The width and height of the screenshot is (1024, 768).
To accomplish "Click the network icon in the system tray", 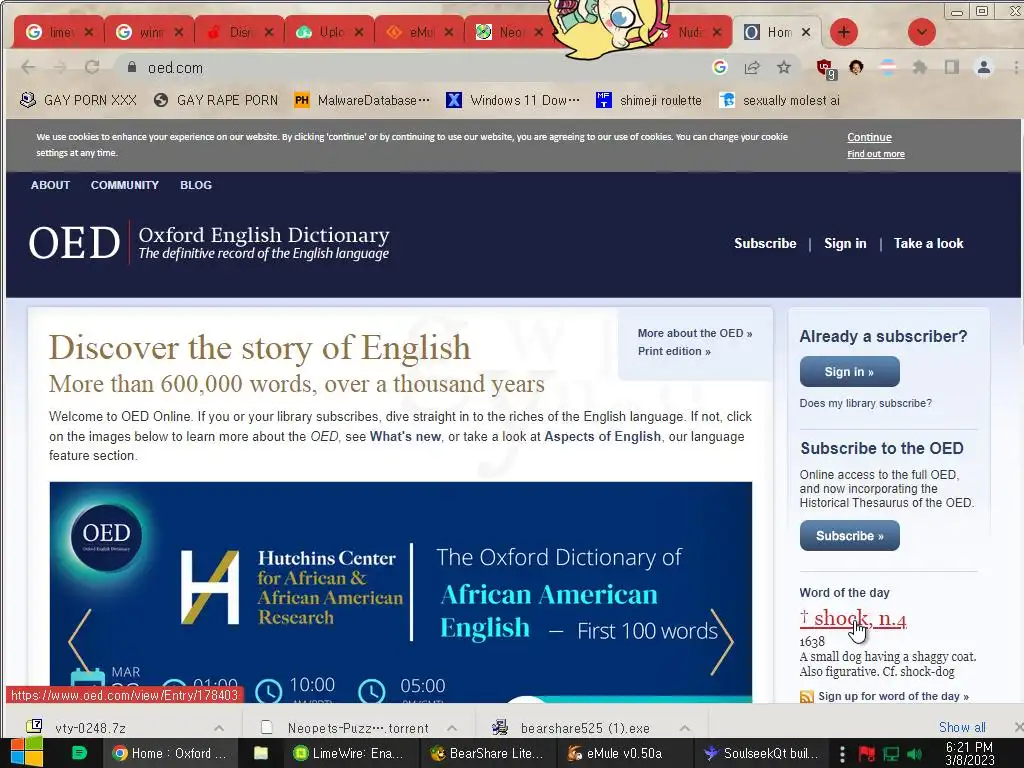I will coord(891,754).
